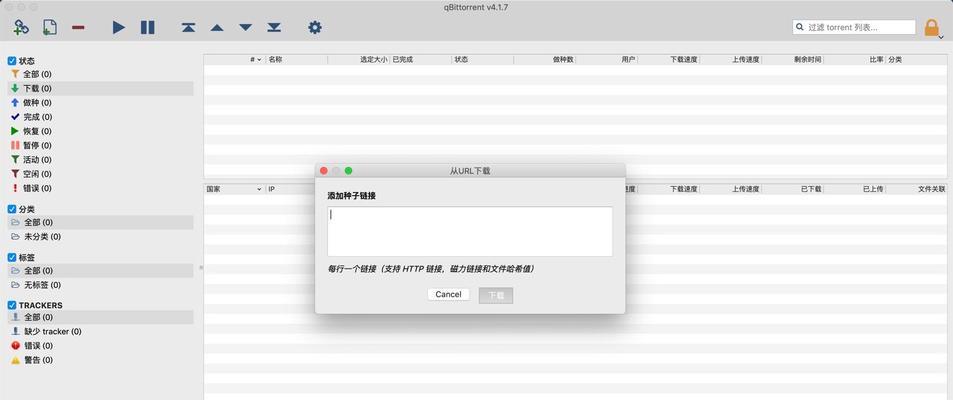This screenshot has width=953, height=400.
Task: Select the 暂停 (0) status filter
Action: 100,145
